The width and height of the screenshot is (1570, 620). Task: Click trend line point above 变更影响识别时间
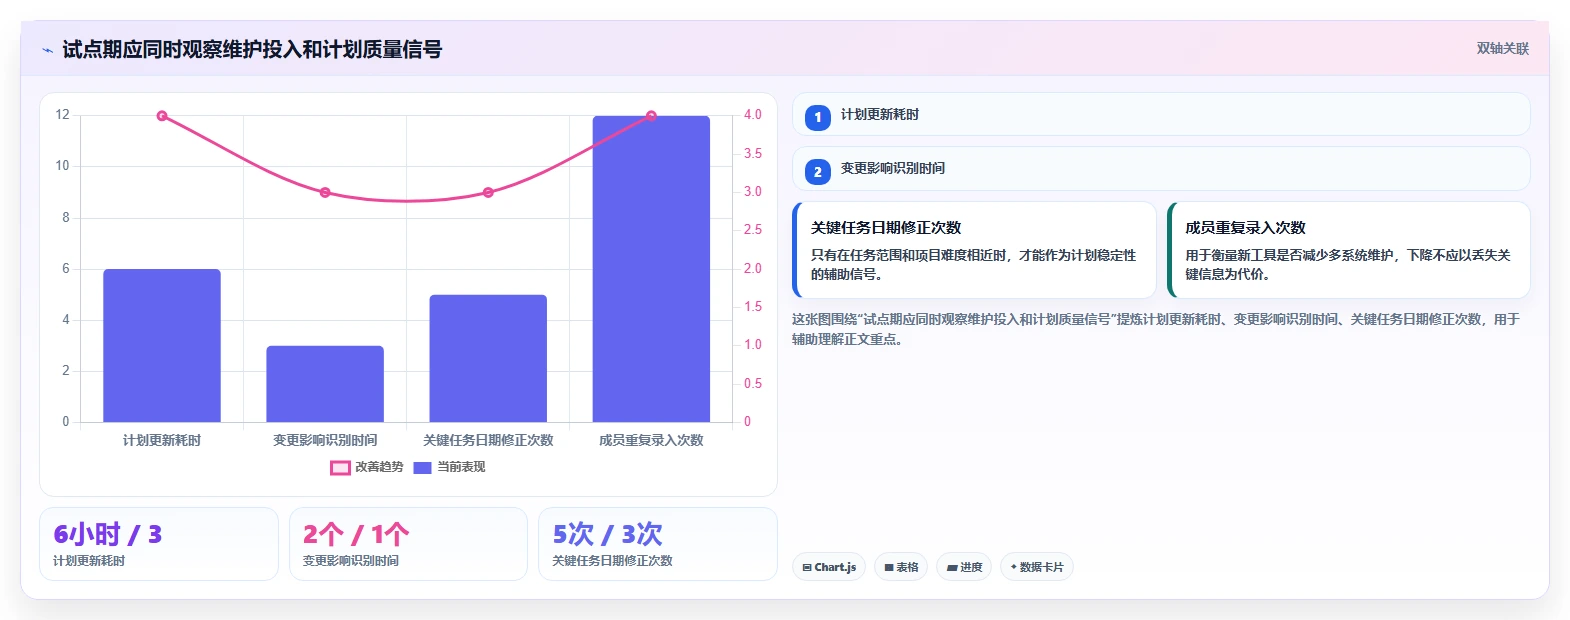325,192
